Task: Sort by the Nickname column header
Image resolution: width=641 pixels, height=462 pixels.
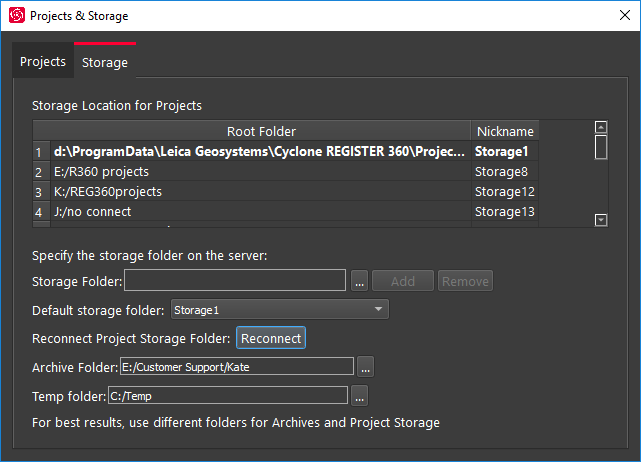Action: point(504,131)
